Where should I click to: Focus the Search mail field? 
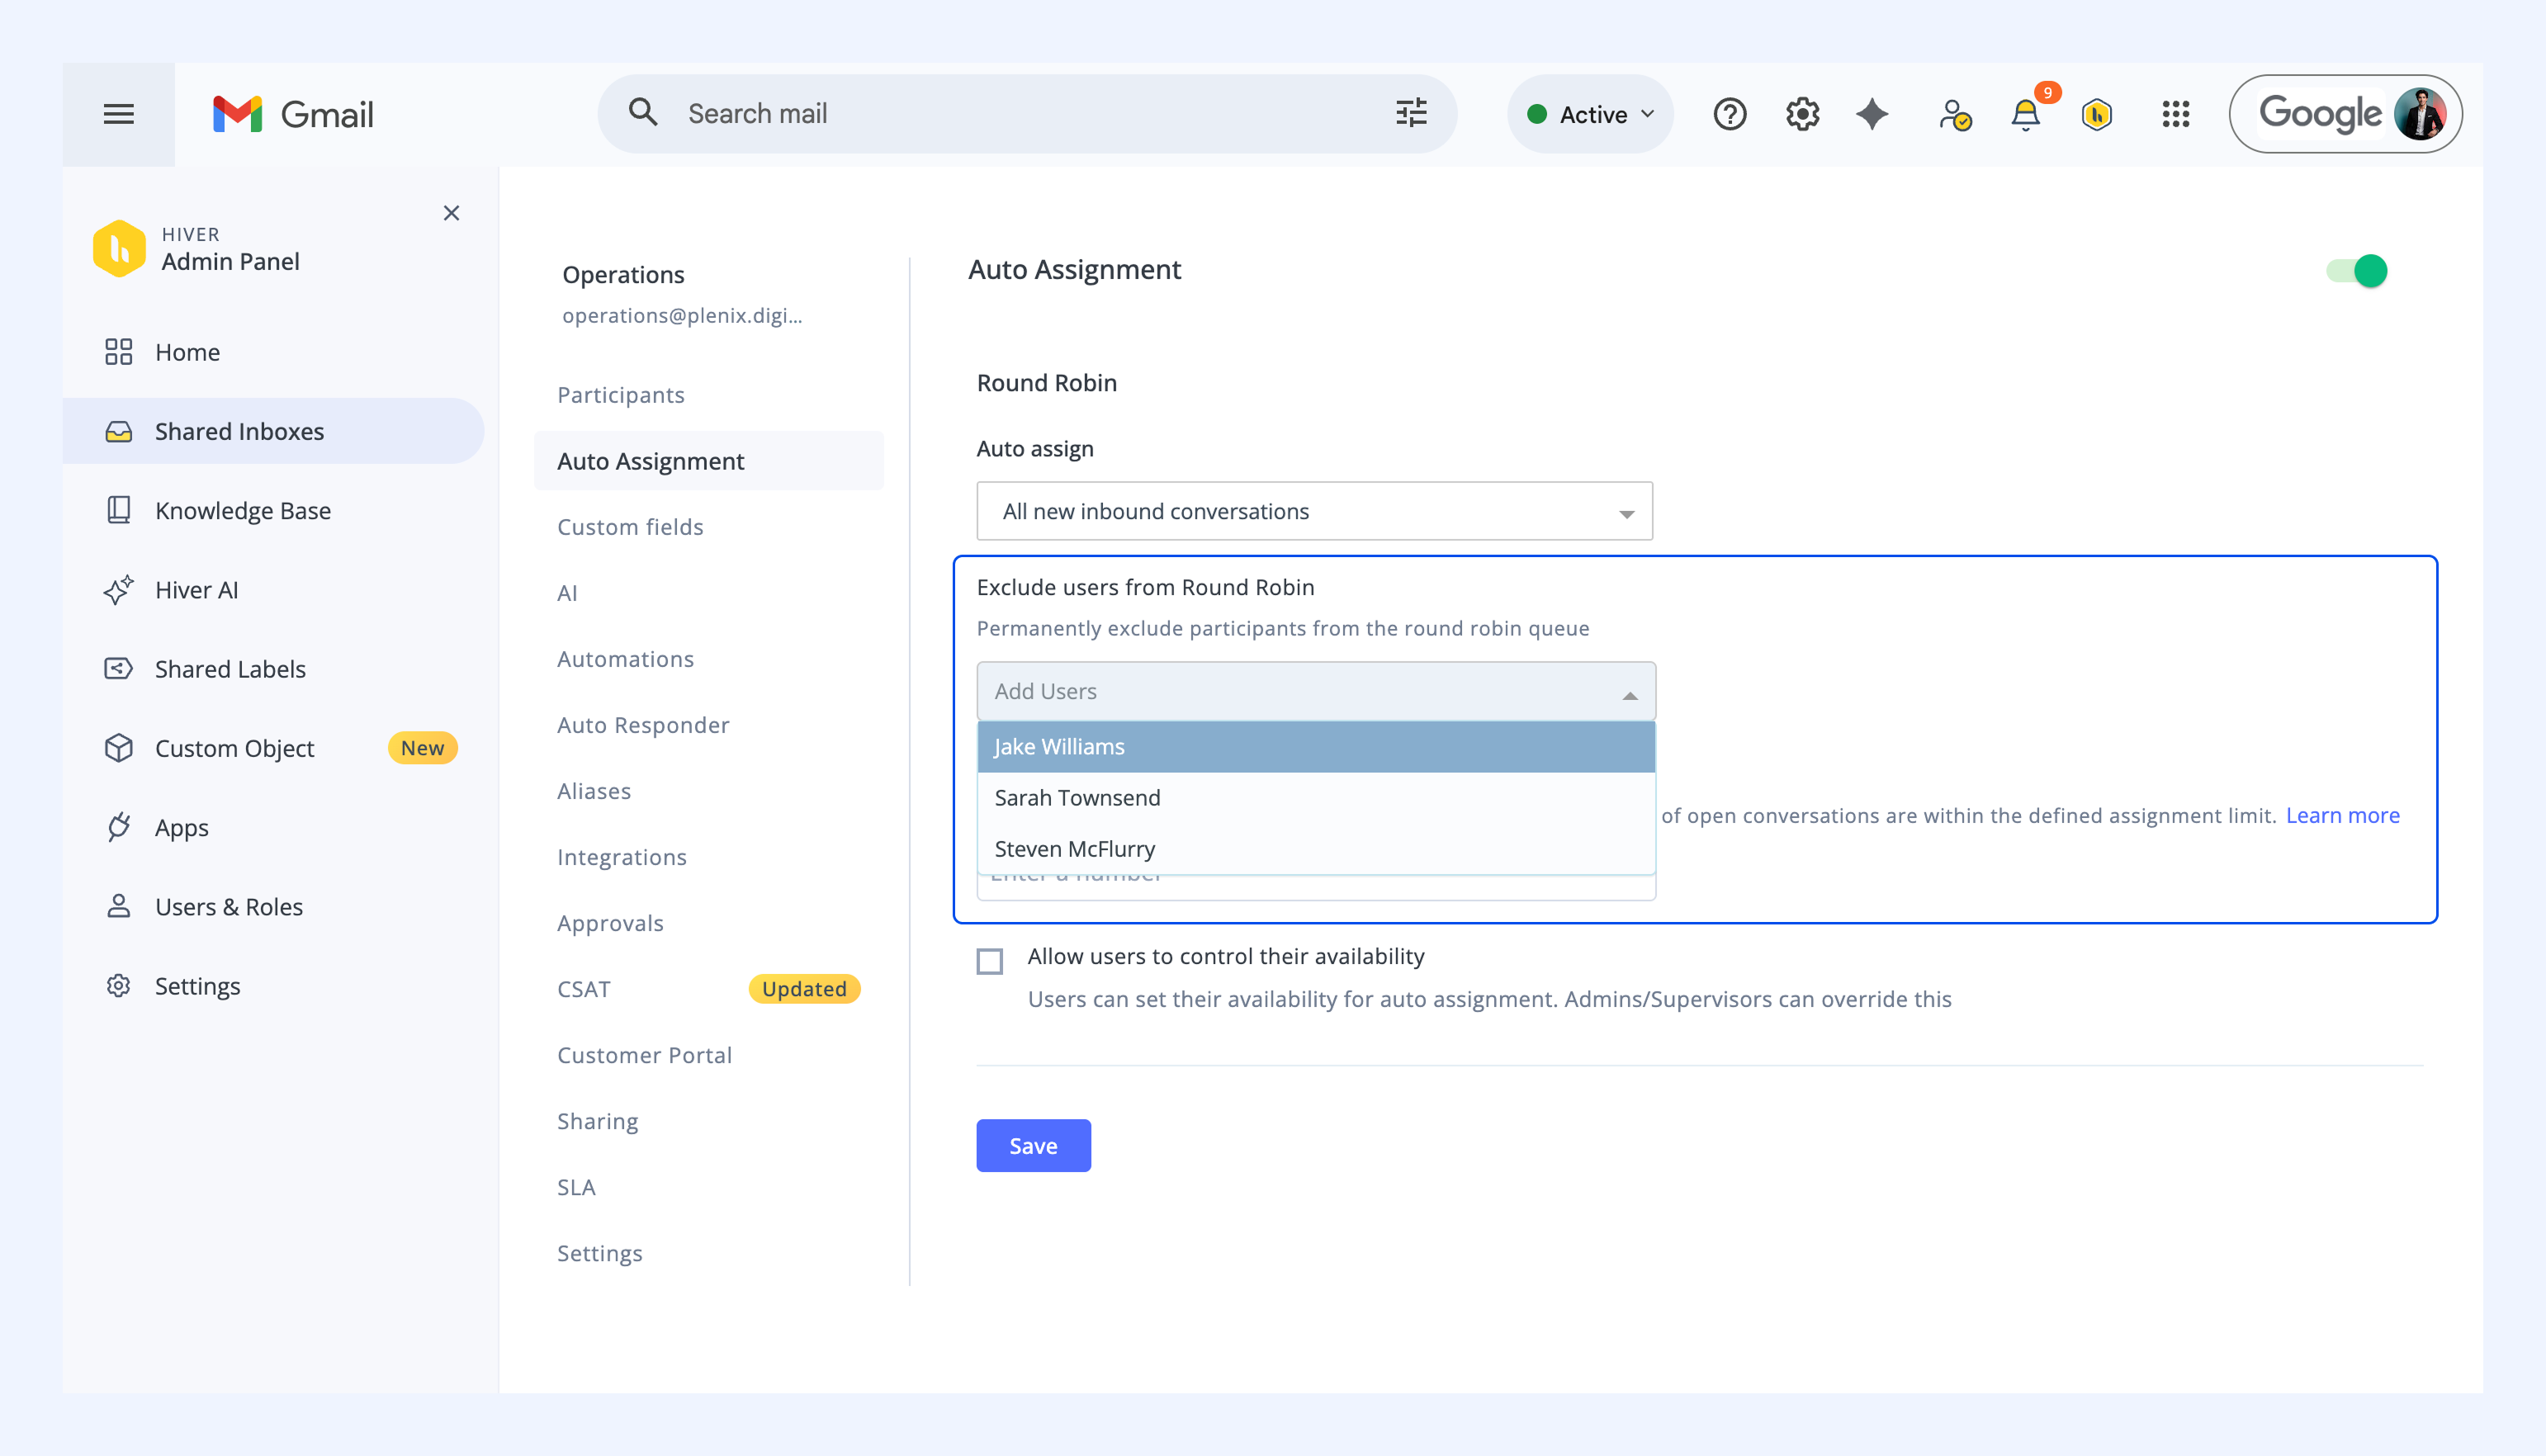pyautogui.click(x=1027, y=114)
